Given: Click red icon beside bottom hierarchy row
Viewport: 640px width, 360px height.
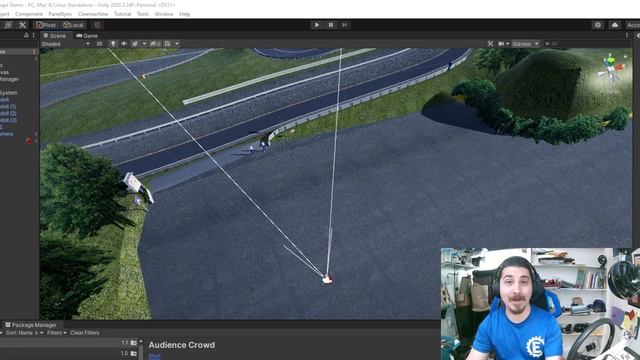Looking at the screenshot, I should 29,141.
